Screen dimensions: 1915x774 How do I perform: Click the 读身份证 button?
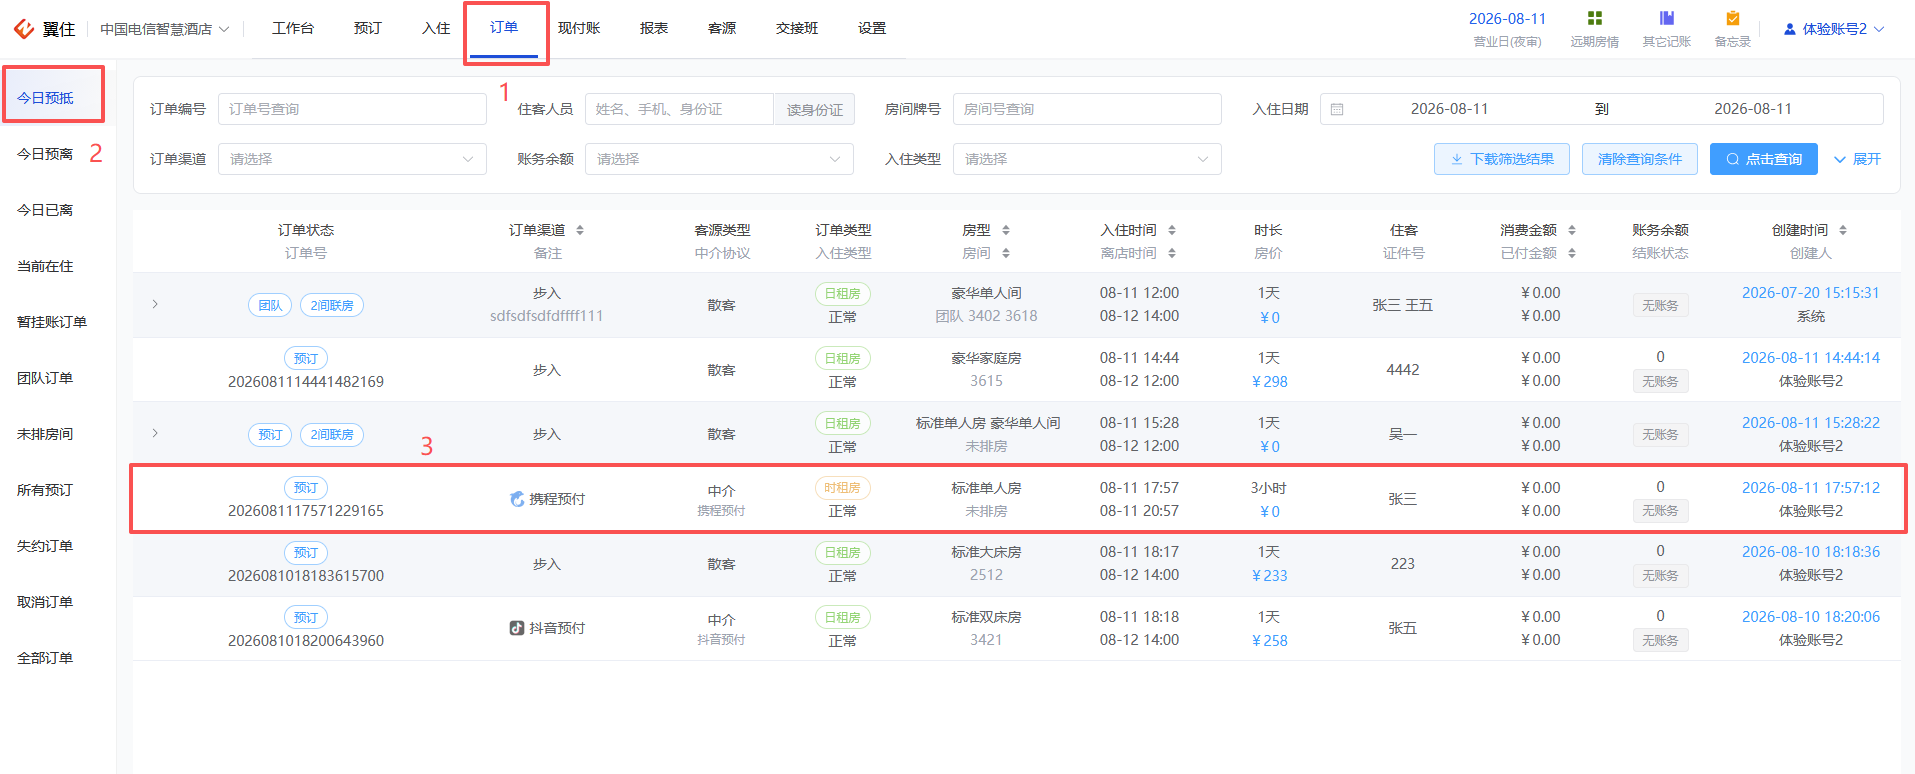pos(814,109)
